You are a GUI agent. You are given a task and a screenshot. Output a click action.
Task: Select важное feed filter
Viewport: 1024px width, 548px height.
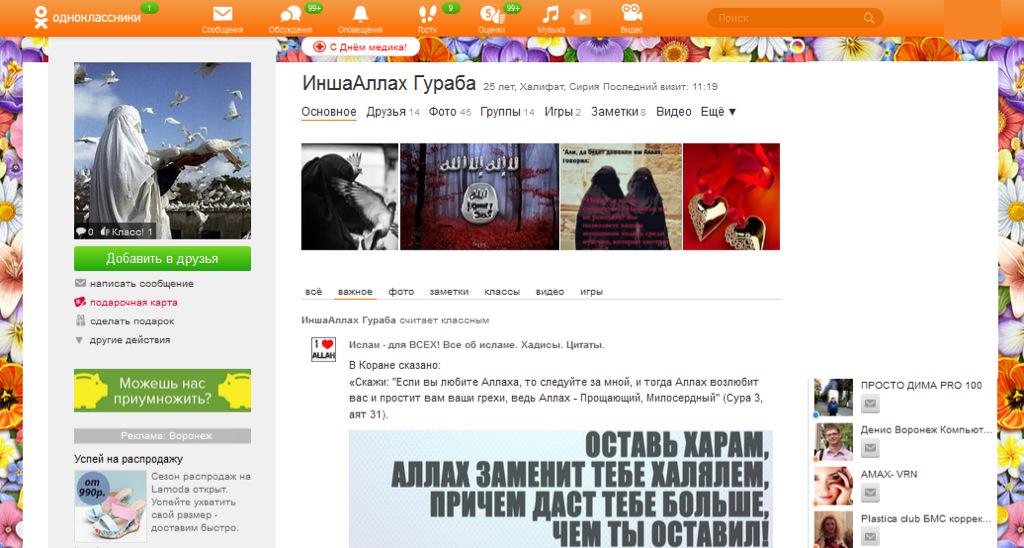pos(355,292)
